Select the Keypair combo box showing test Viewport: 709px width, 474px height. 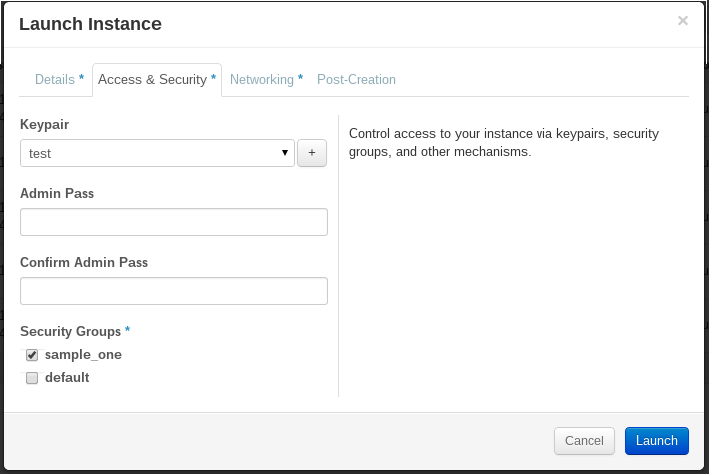(150, 153)
